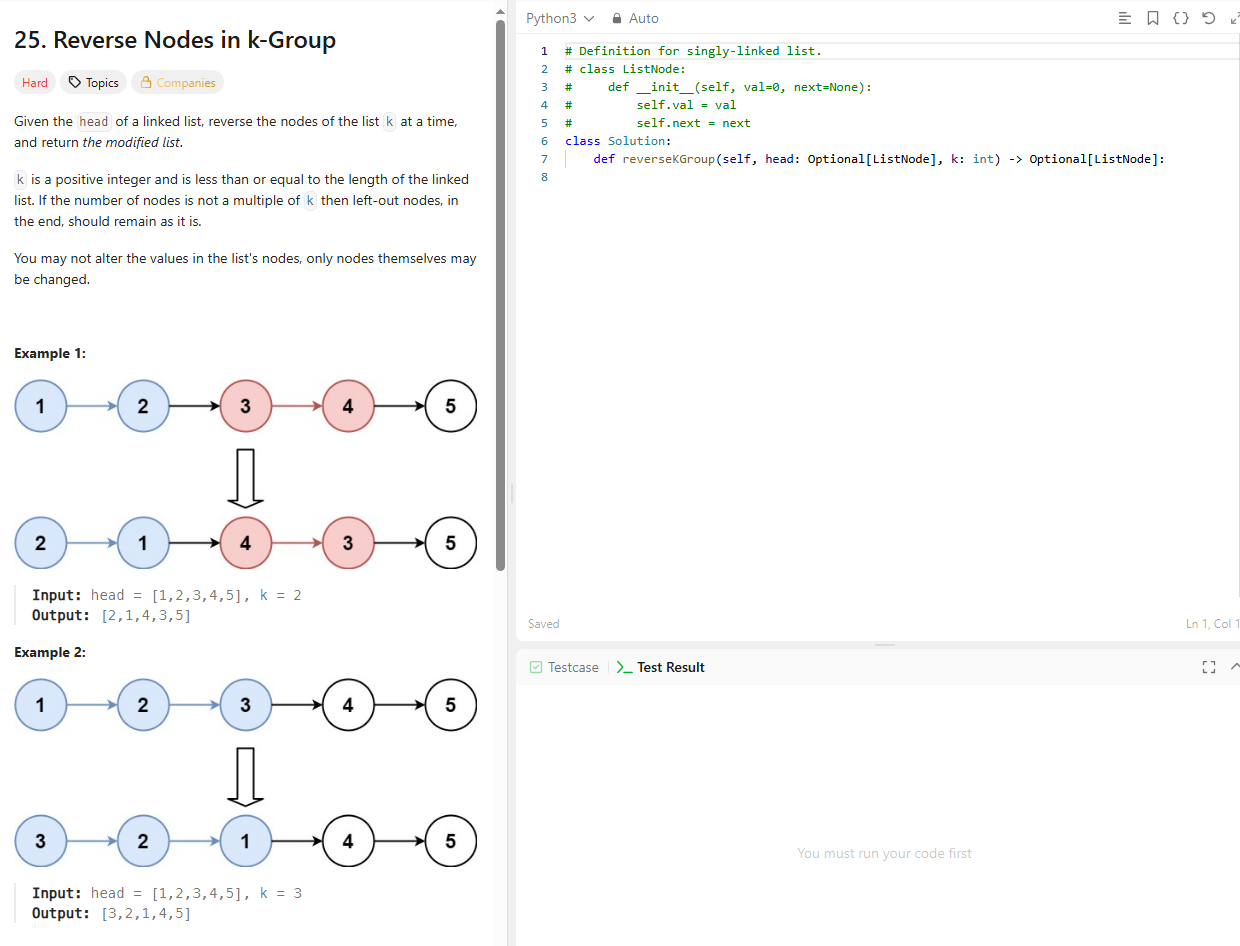Expand the code editor to full screen
The image size is (1240, 946).
pyautogui.click(x=1234, y=18)
